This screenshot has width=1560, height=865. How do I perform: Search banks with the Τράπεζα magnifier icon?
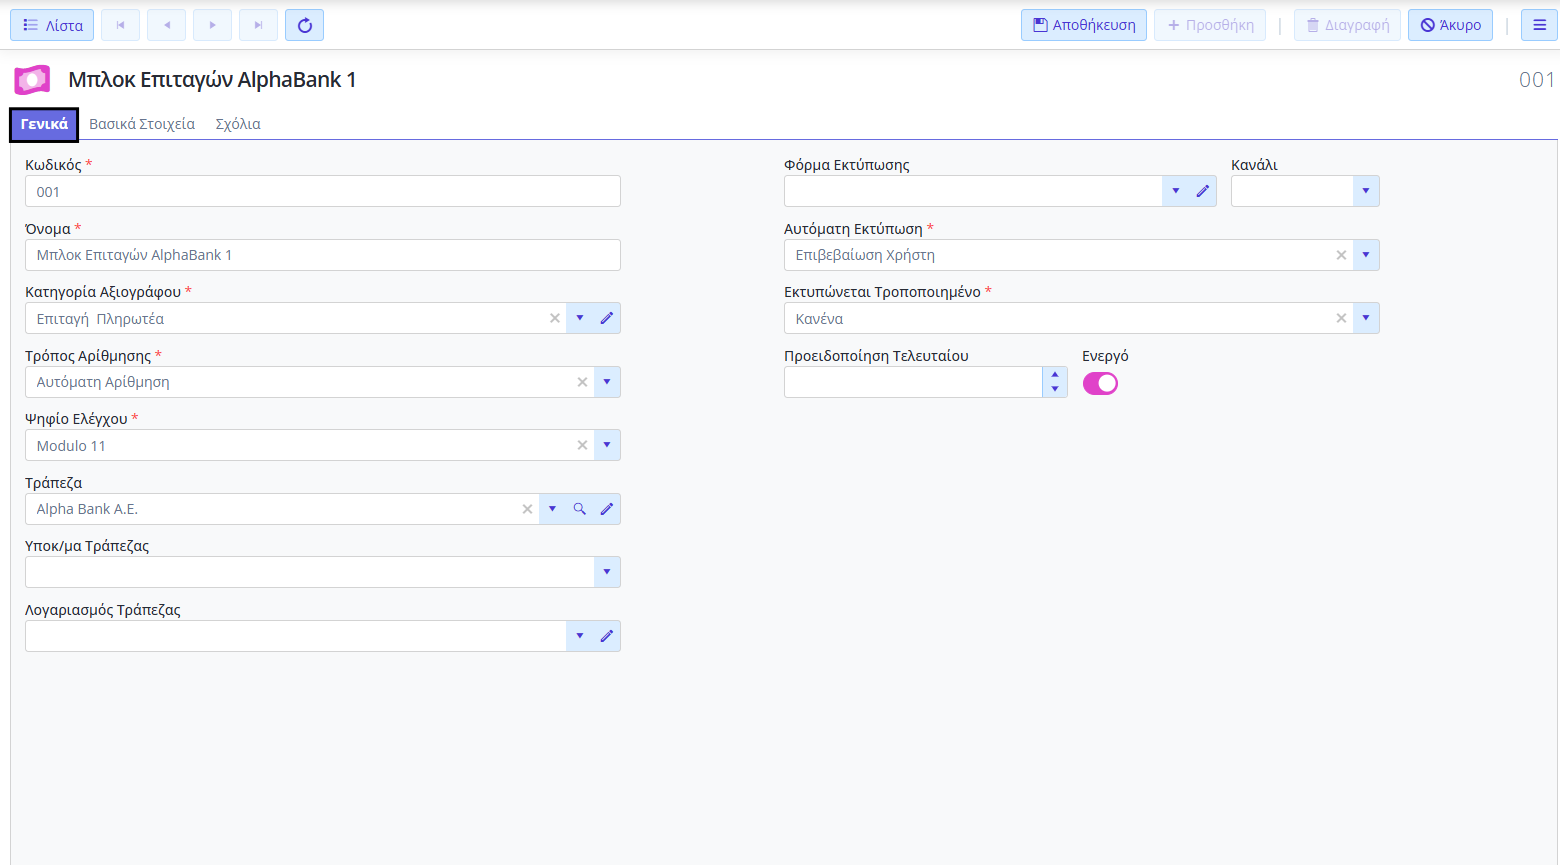(x=579, y=509)
